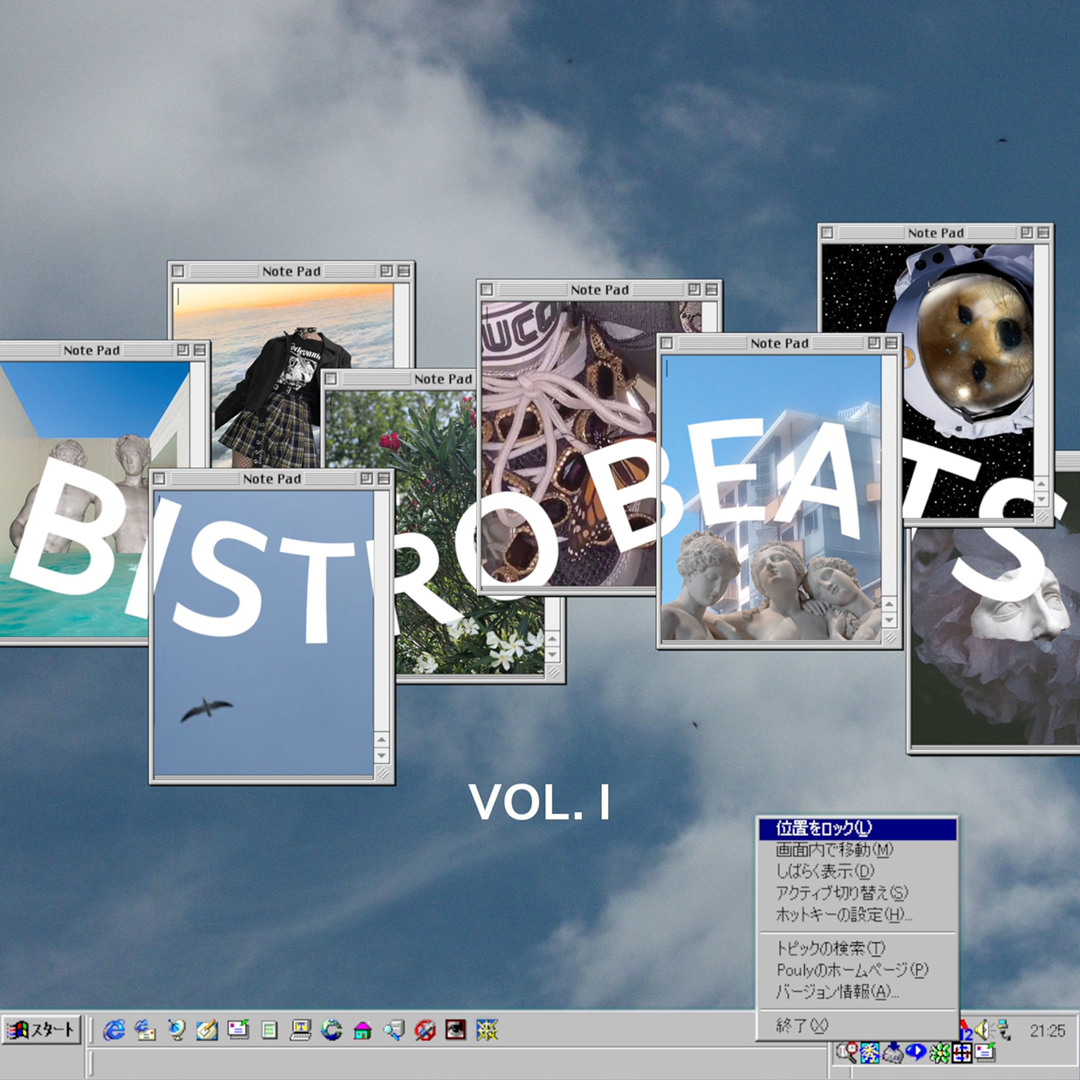Click title bar of flowers Note Pad window

coord(399,378)
